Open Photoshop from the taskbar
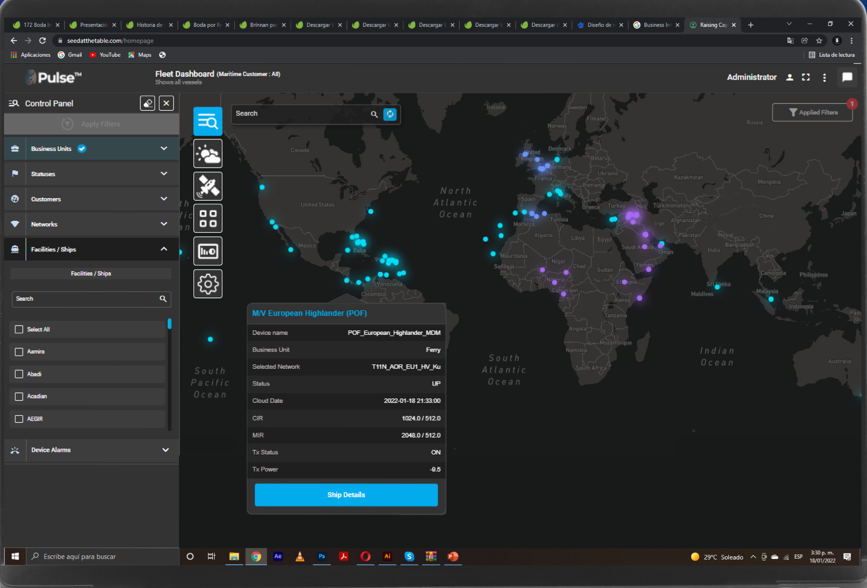 point(321,556)
